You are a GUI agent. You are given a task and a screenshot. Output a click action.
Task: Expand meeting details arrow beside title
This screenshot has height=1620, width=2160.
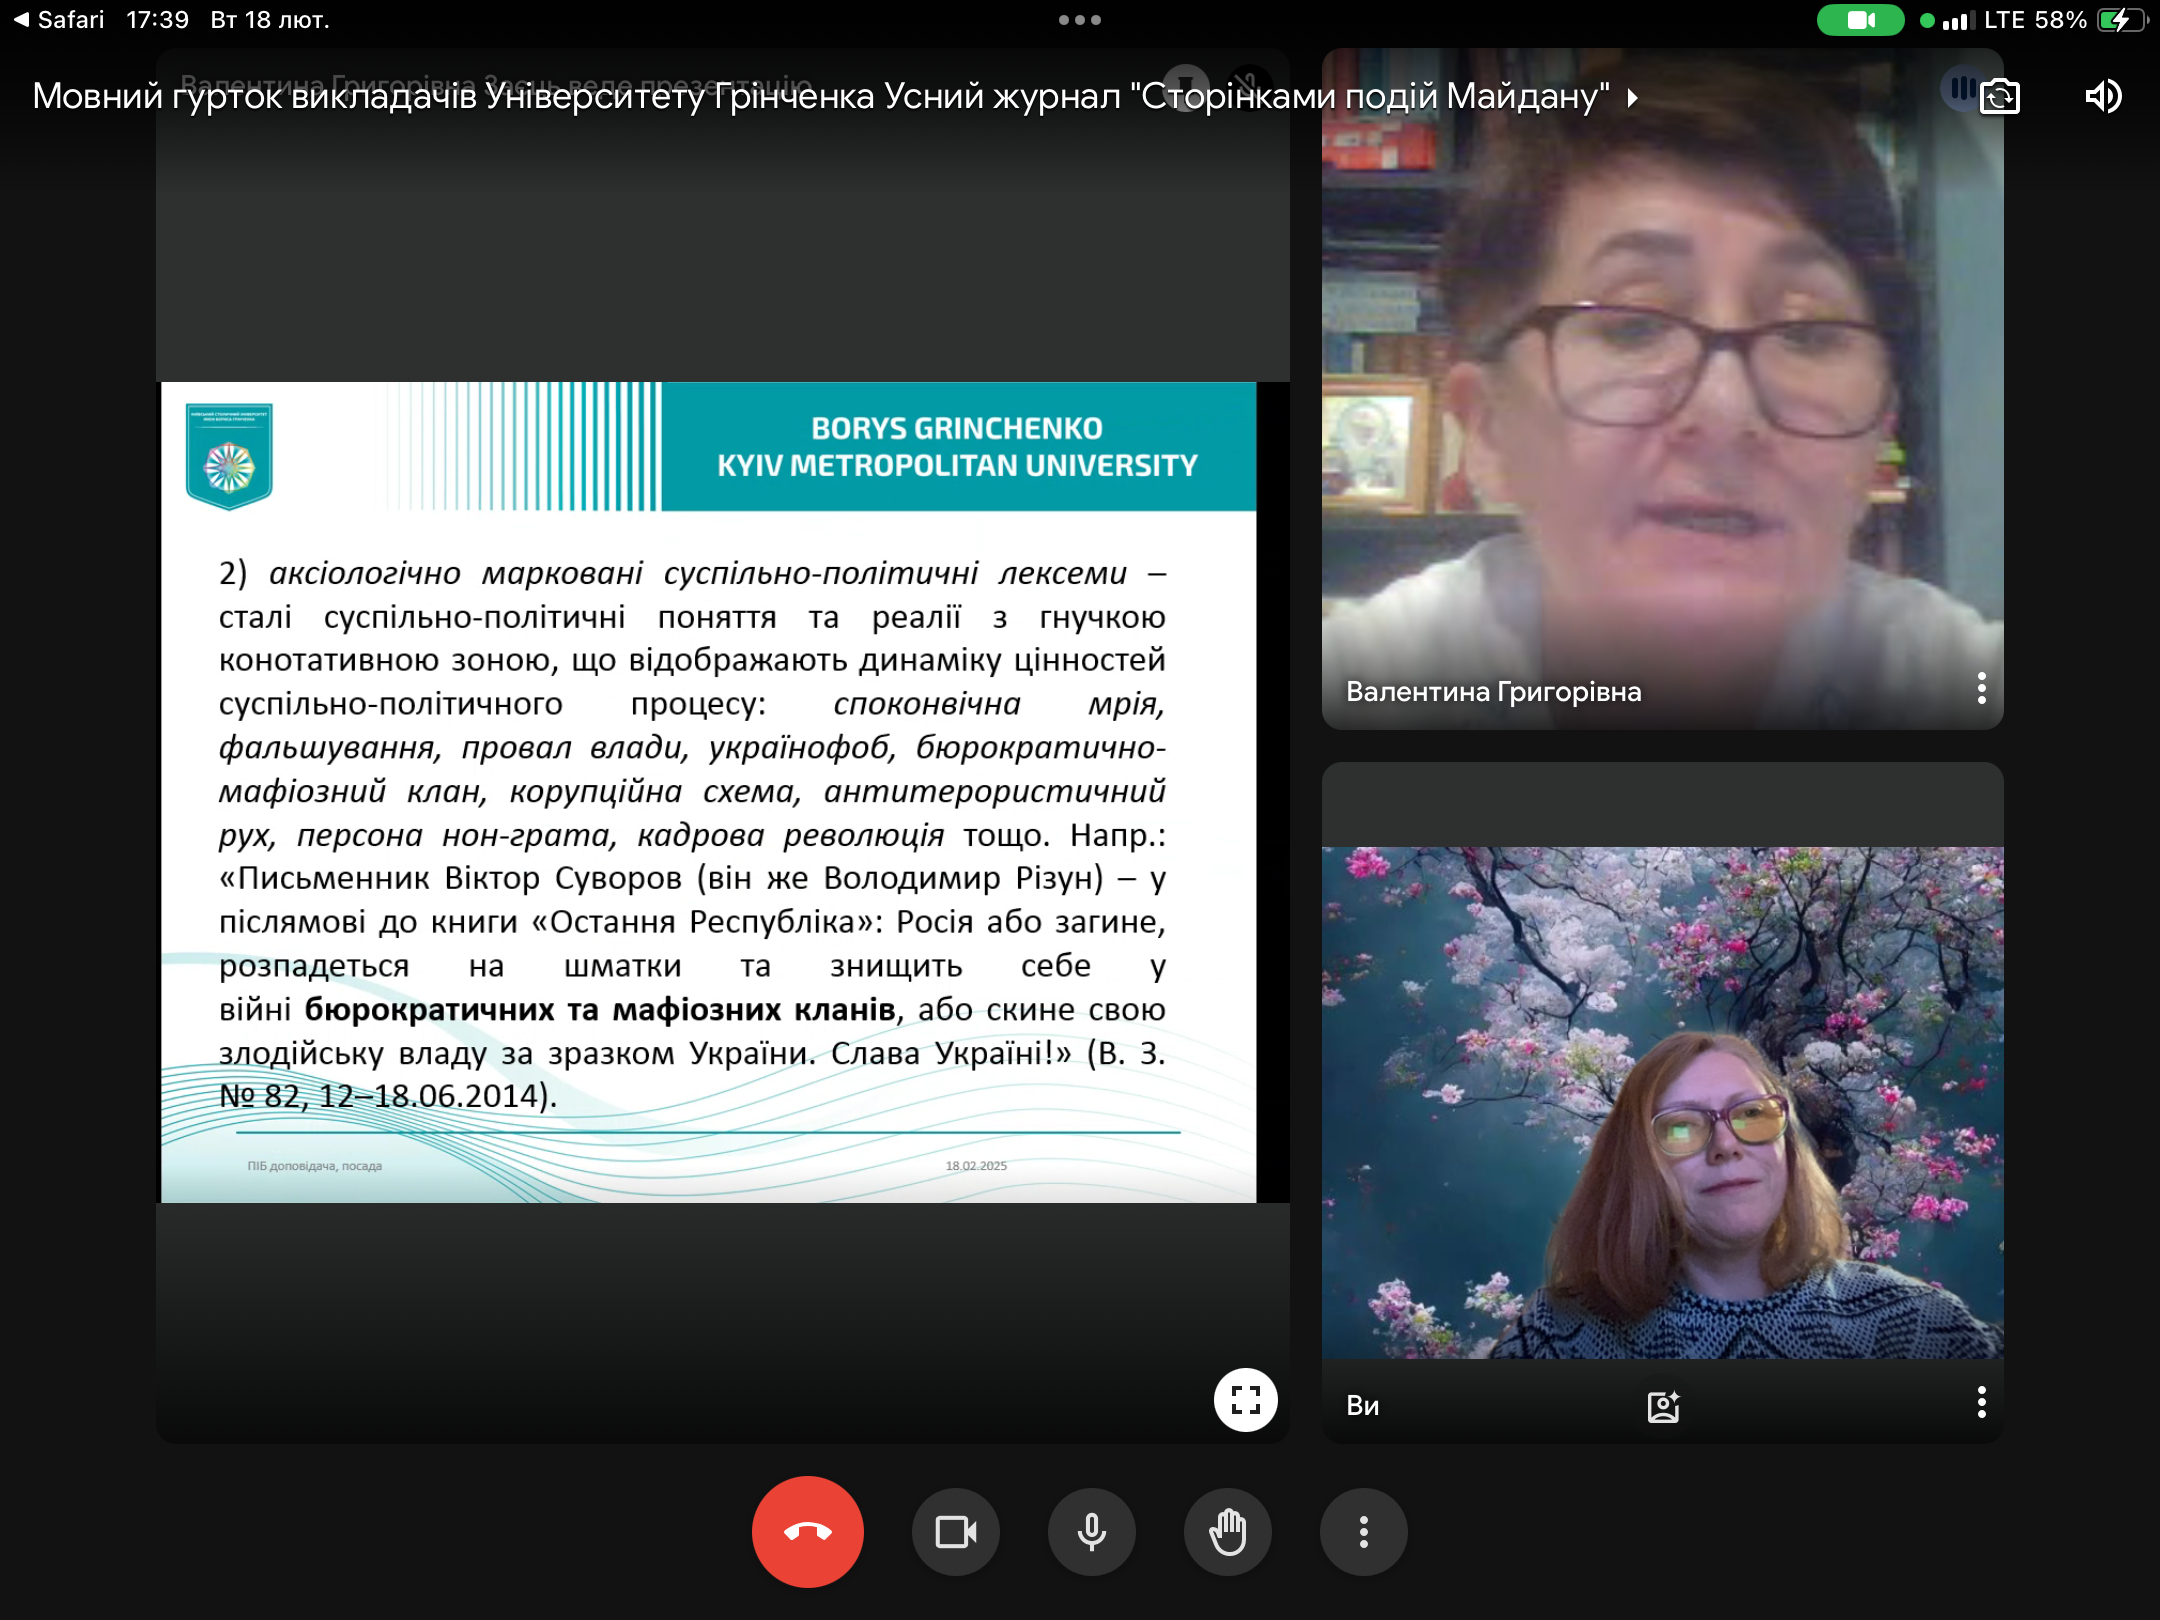pos(1633,98)
